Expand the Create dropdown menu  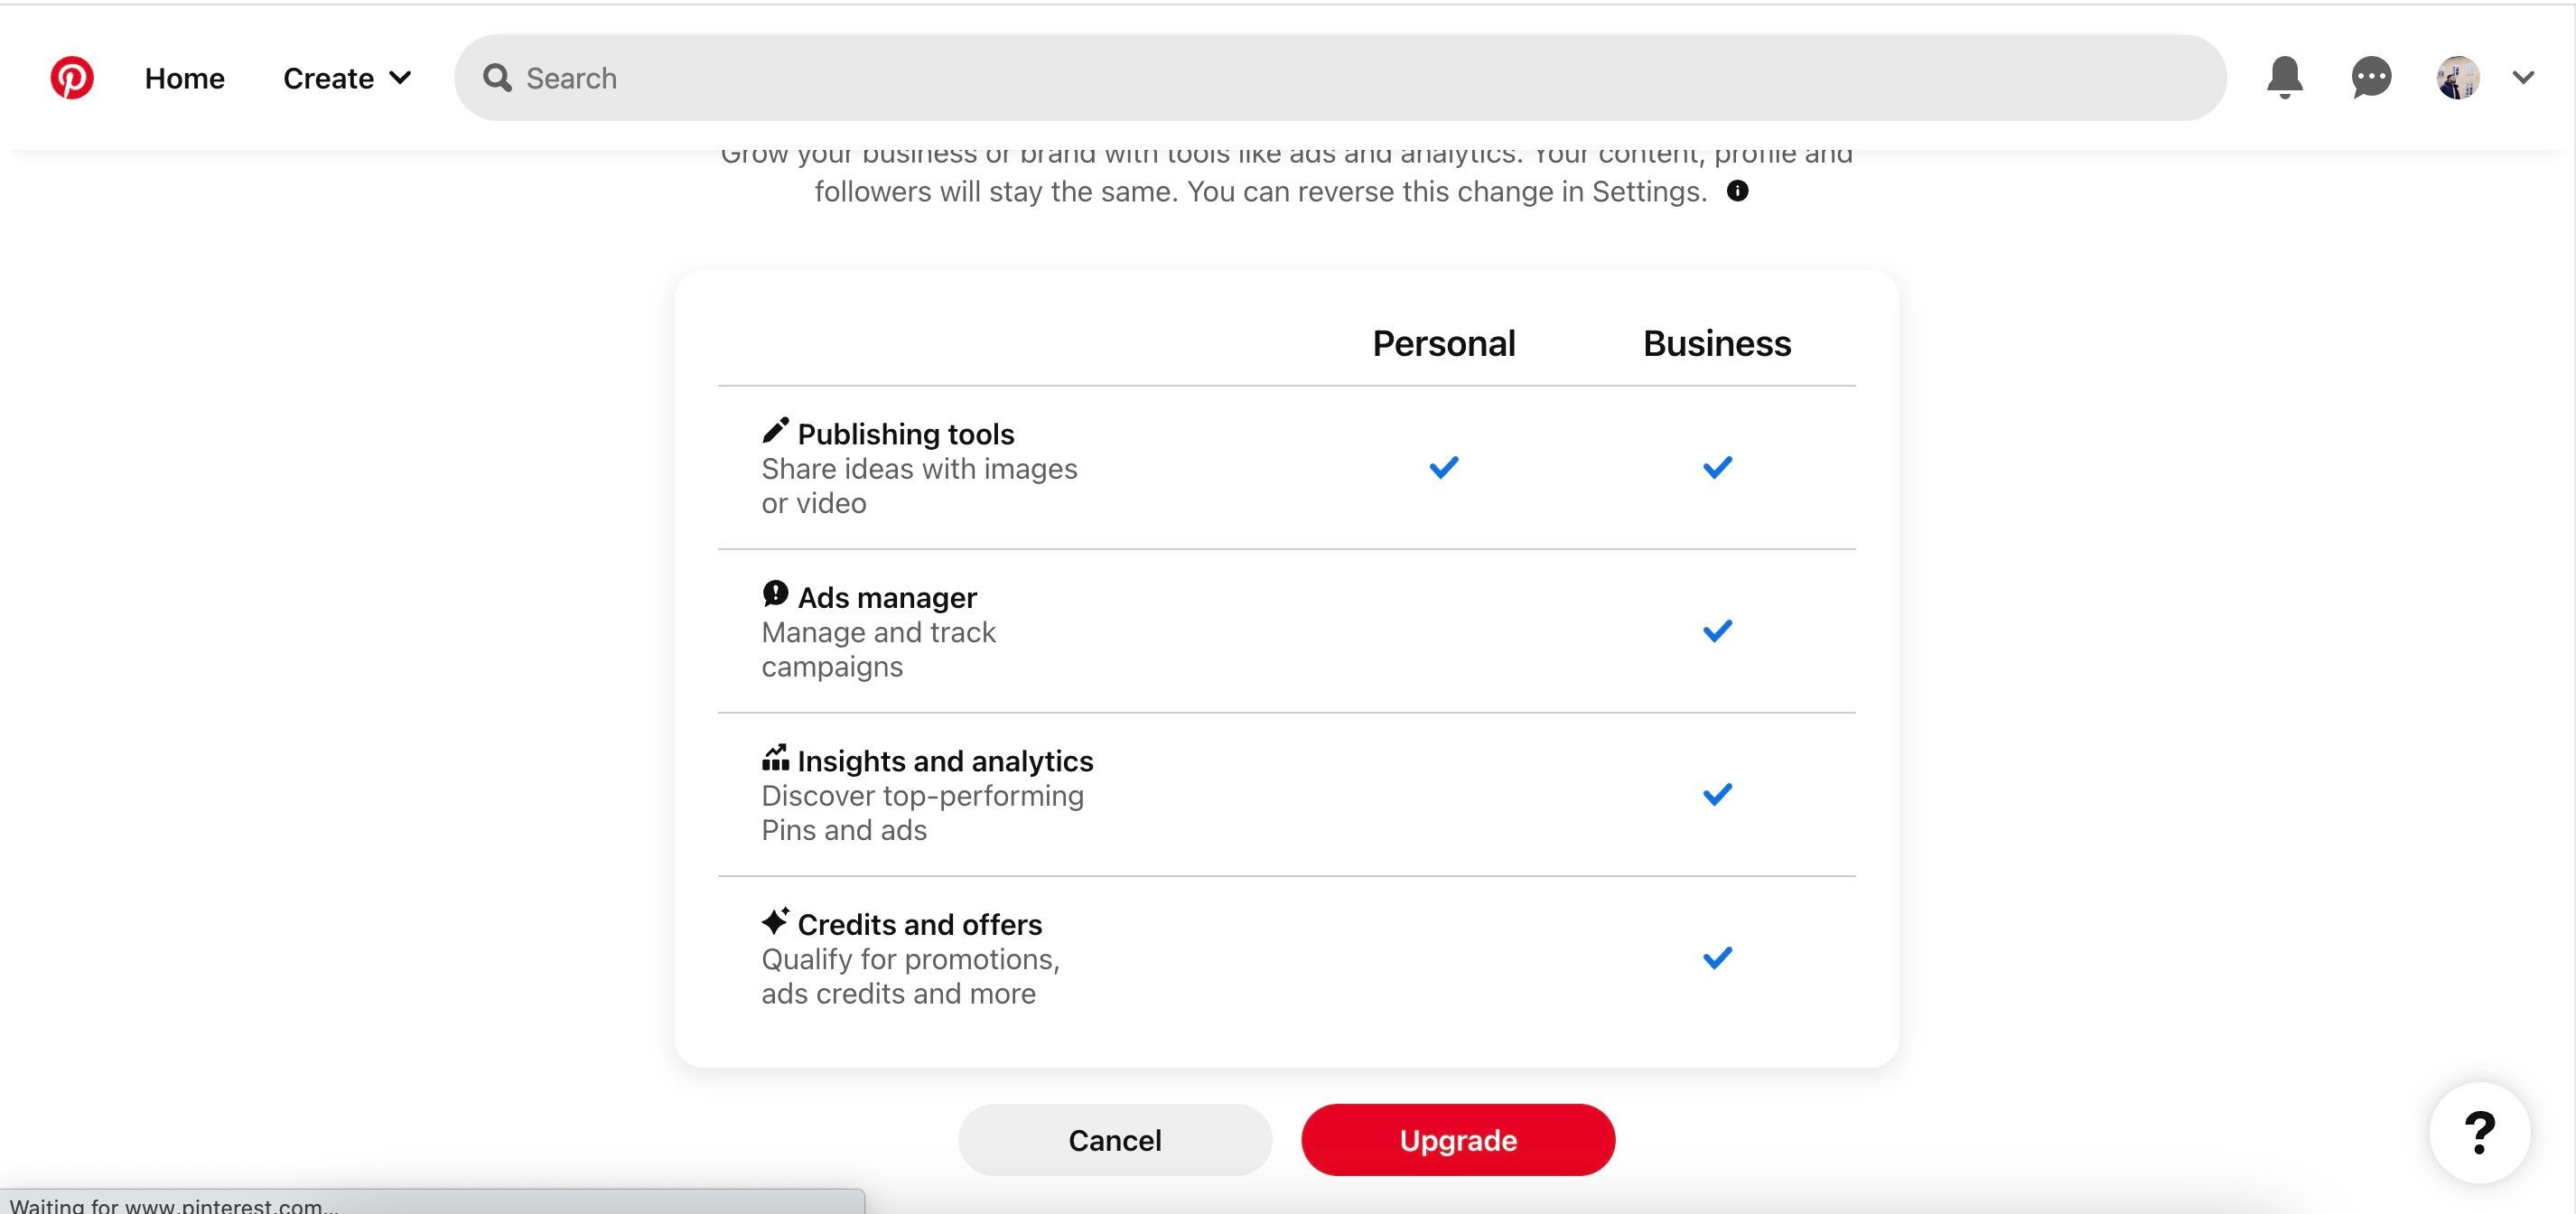(347, 78)
